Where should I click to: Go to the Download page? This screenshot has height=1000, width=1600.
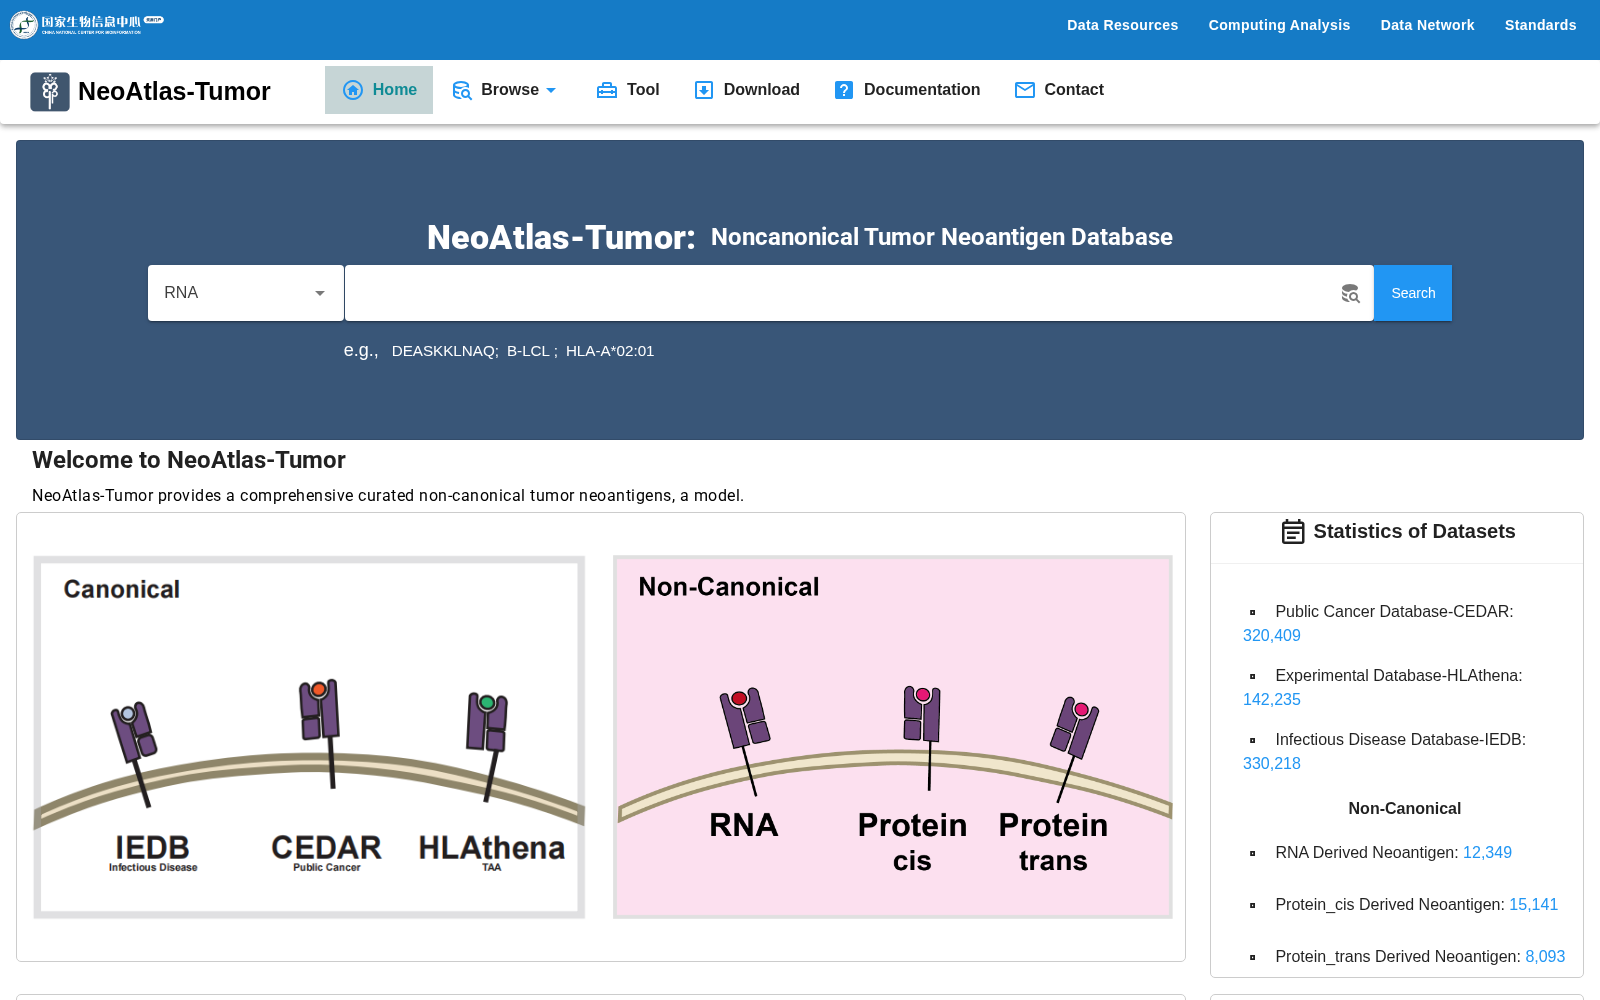747,90
